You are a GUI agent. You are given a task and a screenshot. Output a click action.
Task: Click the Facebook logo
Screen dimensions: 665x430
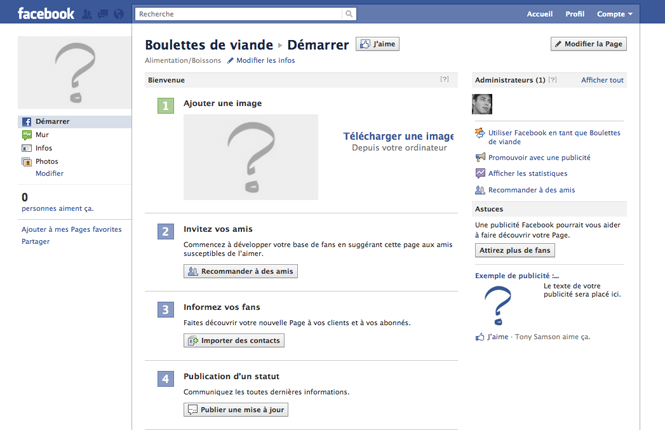click(x=46, y=14)
